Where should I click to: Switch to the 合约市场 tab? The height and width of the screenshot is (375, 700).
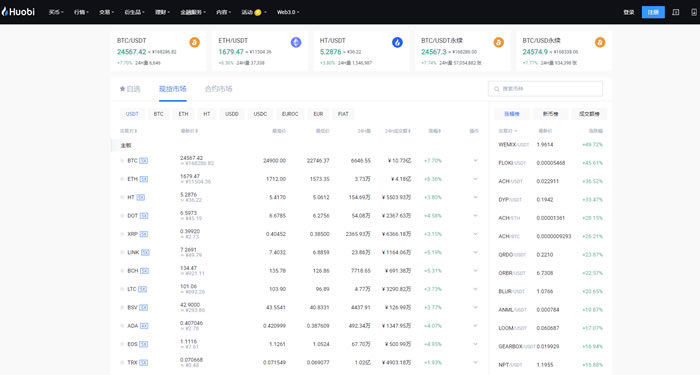point(218,89)
